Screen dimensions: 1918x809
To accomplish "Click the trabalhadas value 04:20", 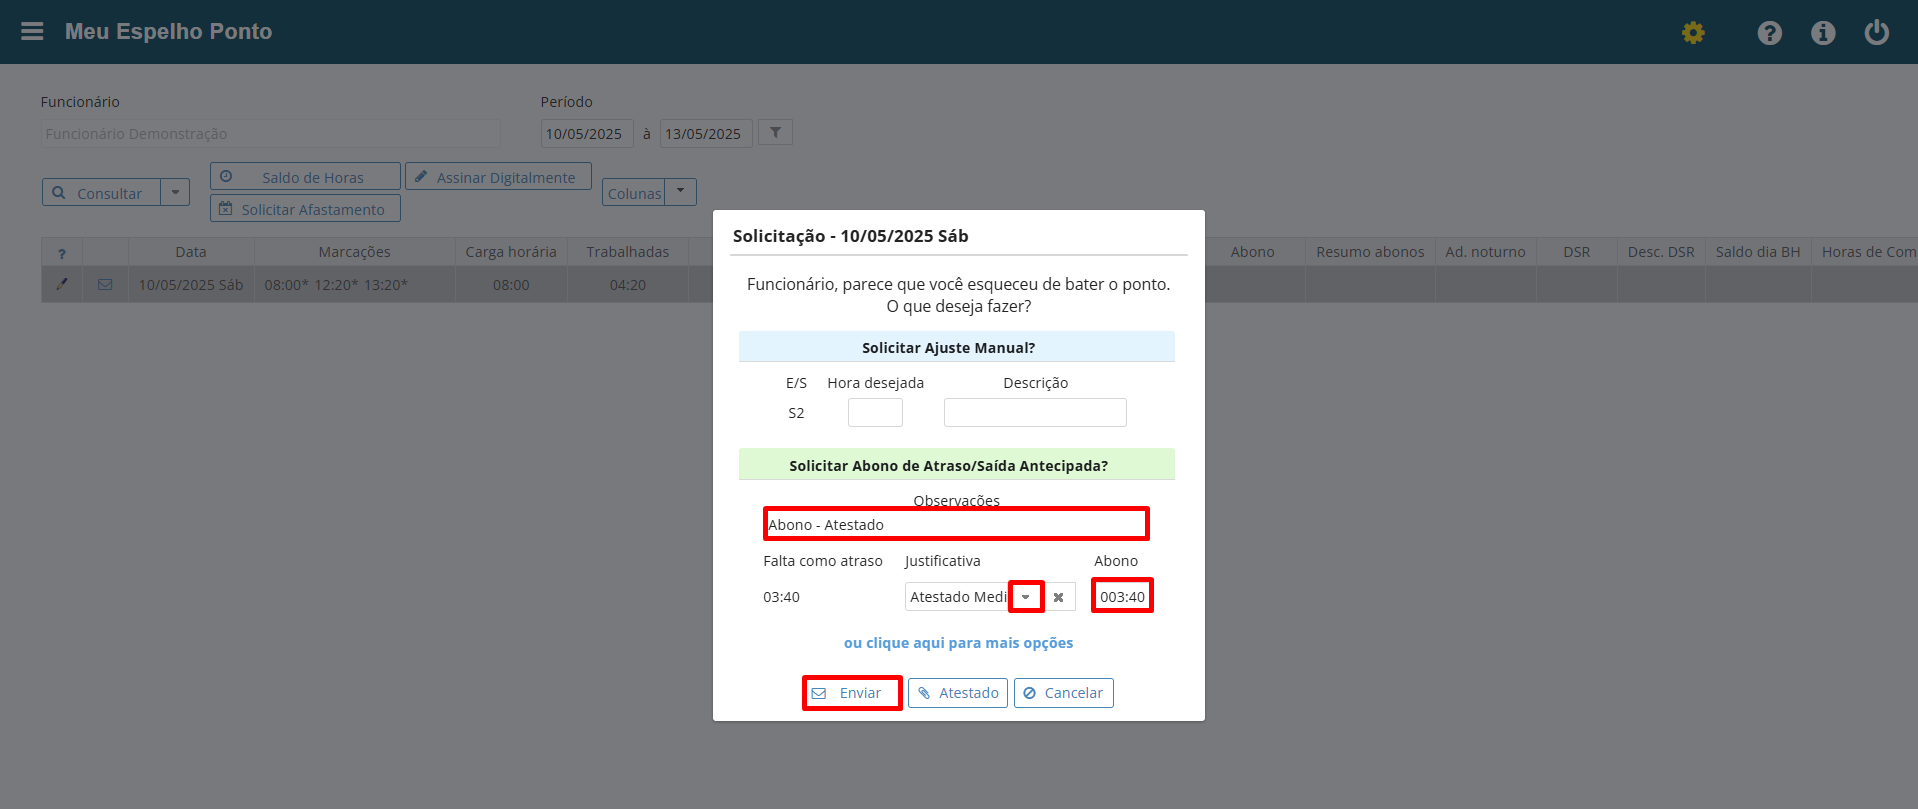I will [x=628, y=285].
